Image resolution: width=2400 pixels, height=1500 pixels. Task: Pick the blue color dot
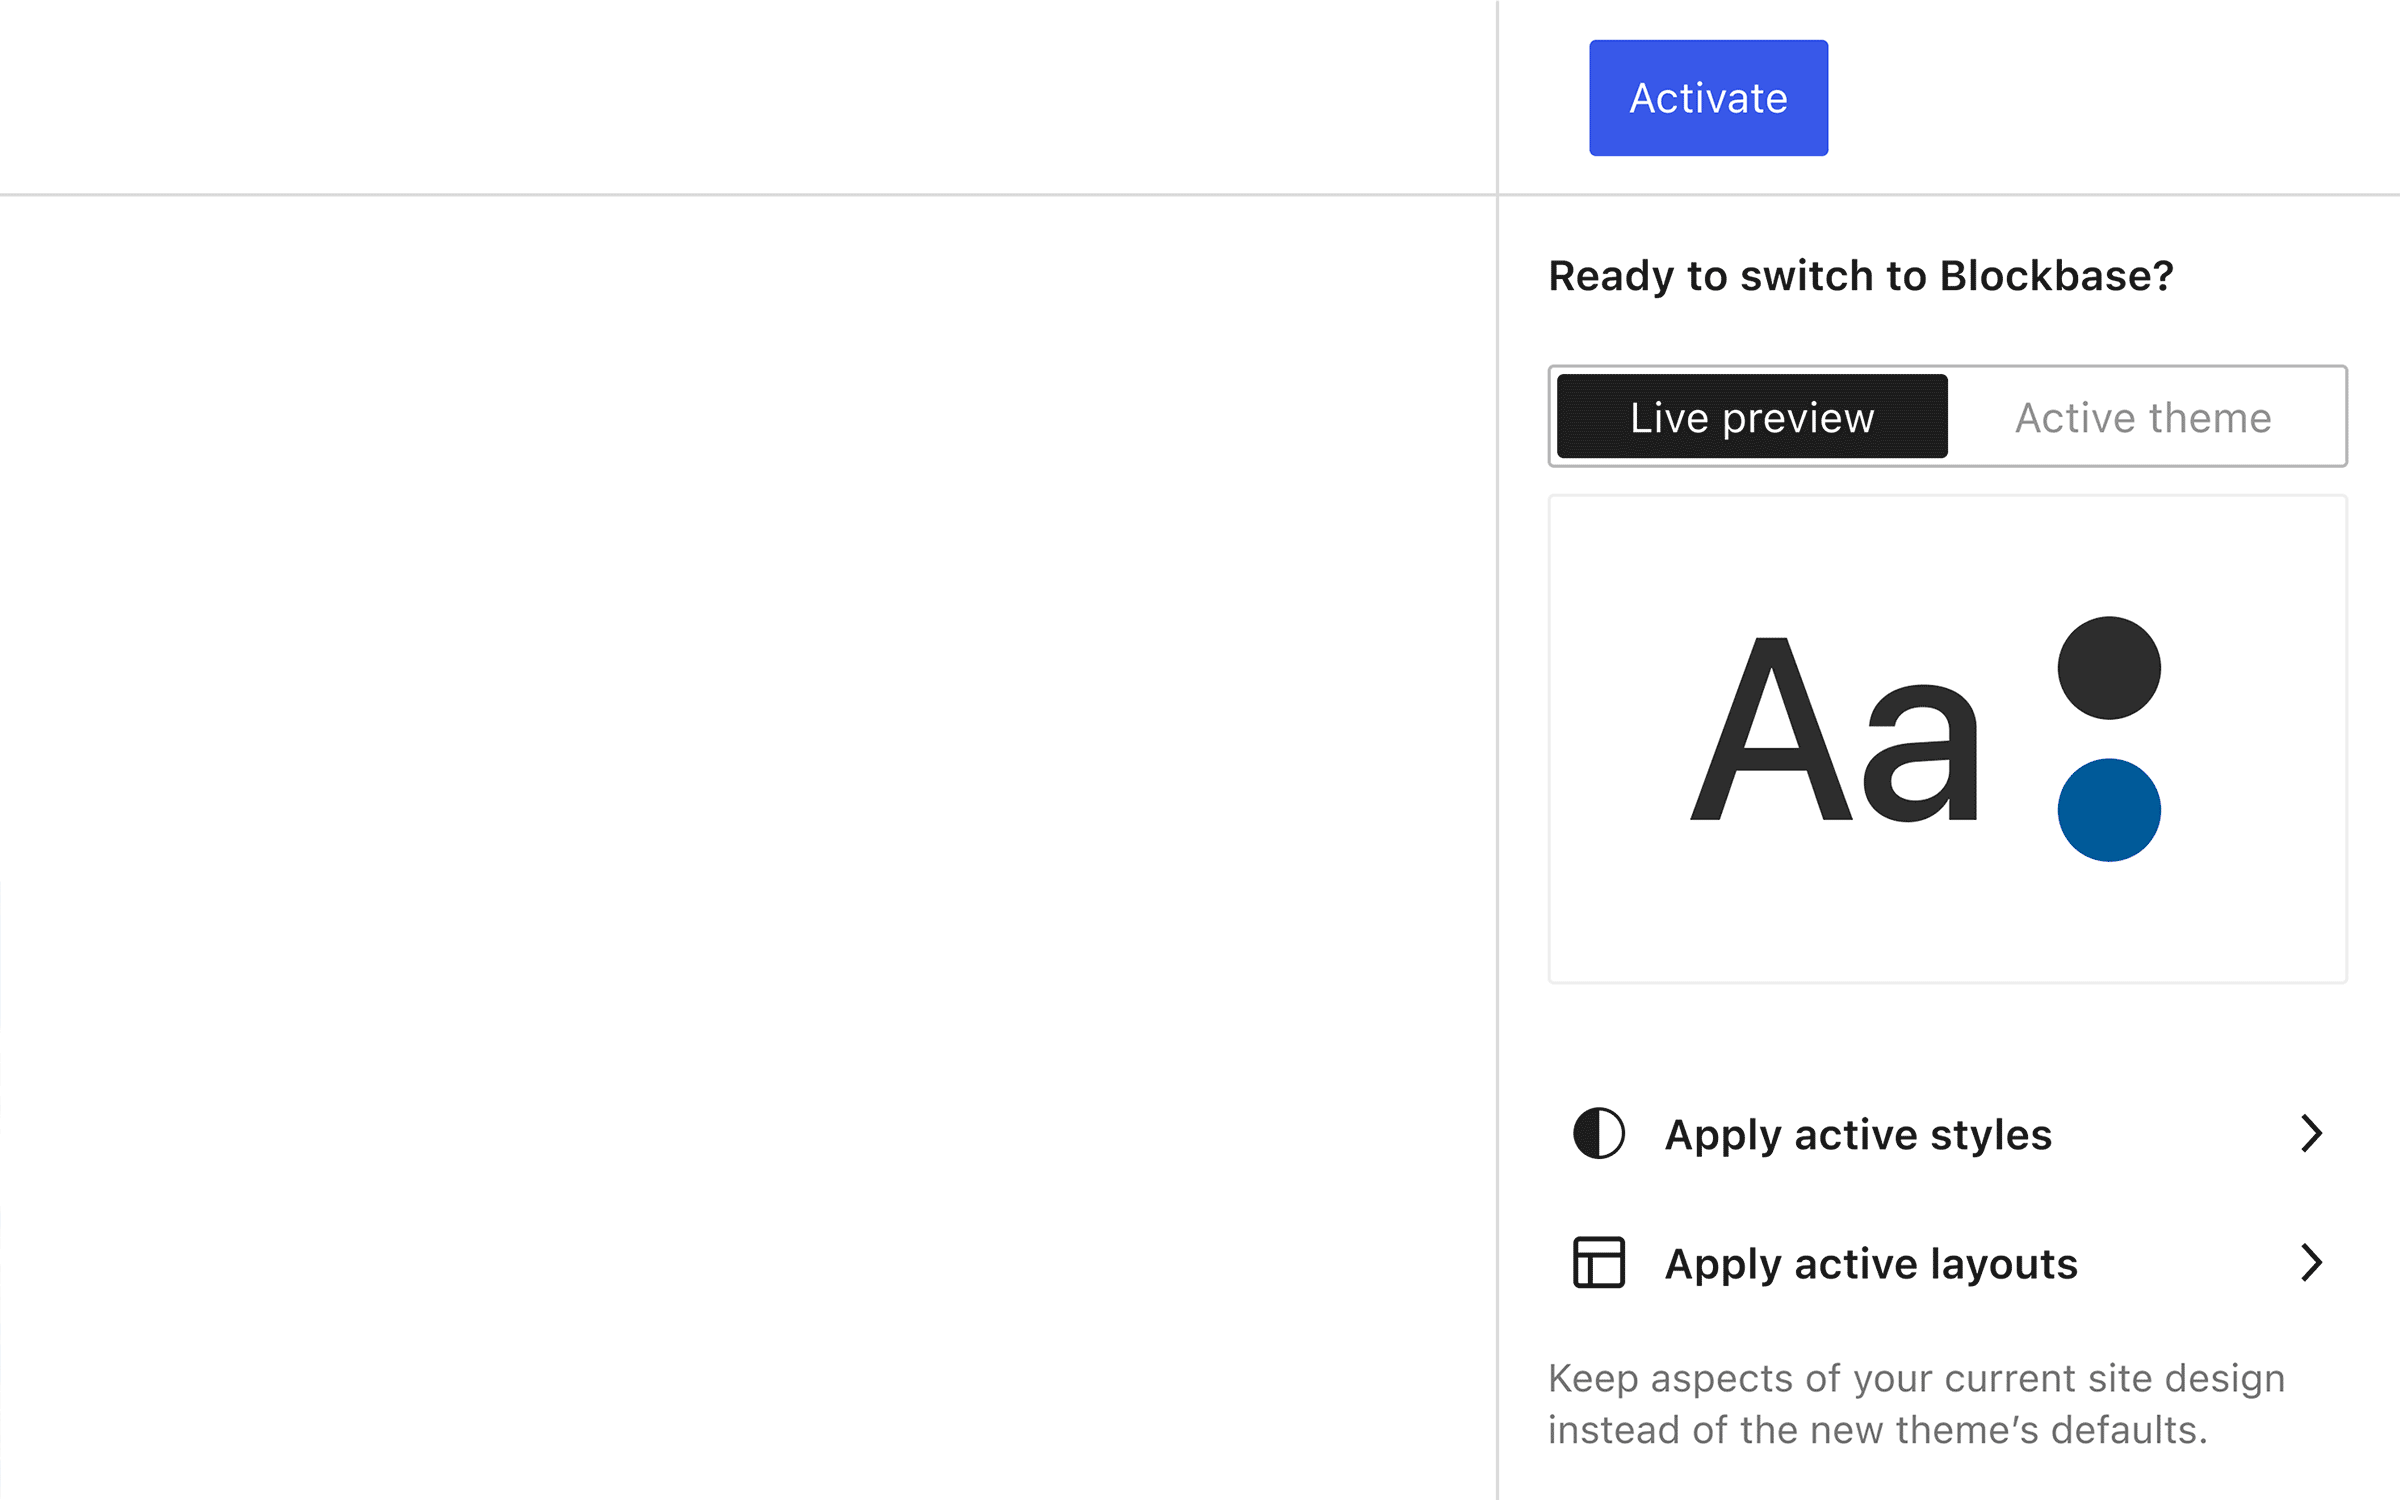[2109, 810]
